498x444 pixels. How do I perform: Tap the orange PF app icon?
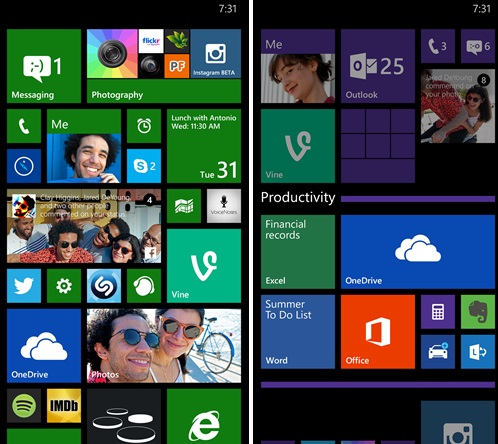click(177, 66)
